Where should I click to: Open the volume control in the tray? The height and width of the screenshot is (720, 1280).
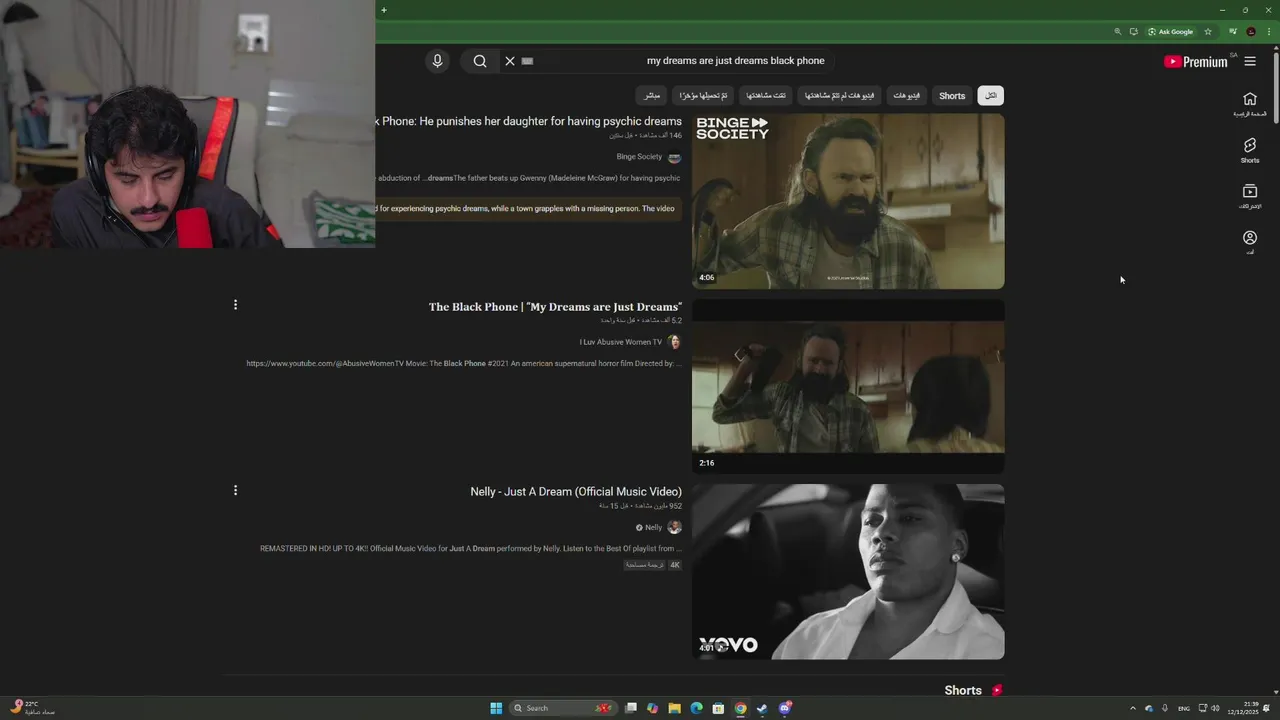[x=1215, y=708]
